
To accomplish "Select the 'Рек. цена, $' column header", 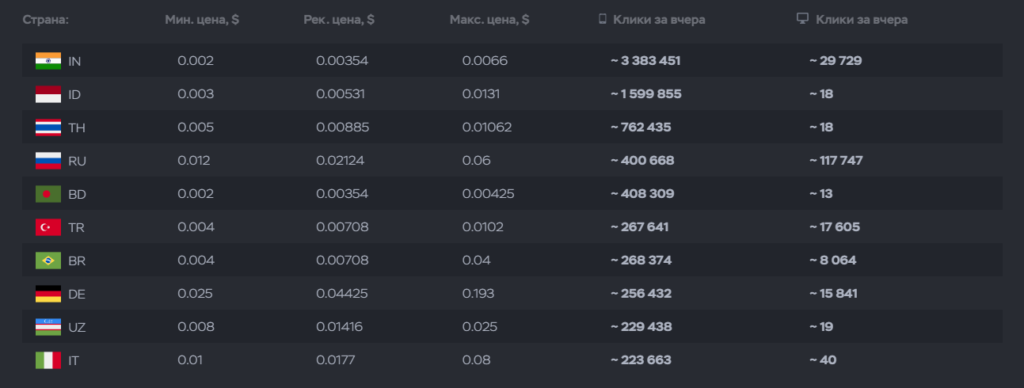I will click(339, 20).
